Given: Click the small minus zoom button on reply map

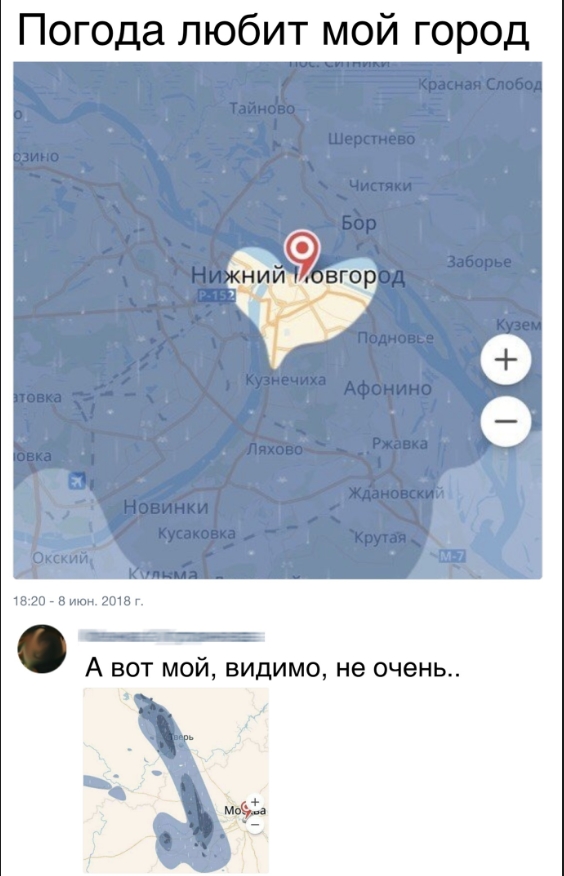Looking at the screenshot, I should [x=255, y=825].
